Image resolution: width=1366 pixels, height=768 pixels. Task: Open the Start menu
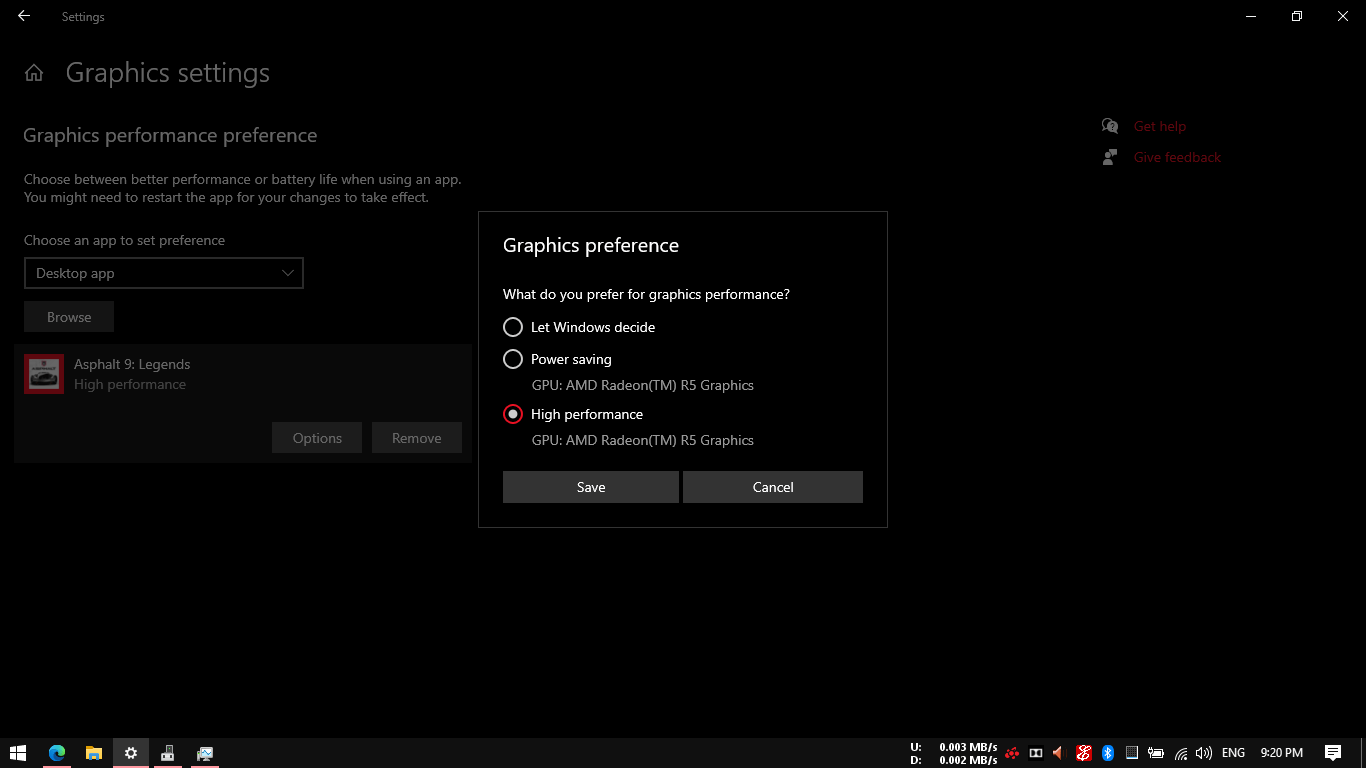coord(19,752)
